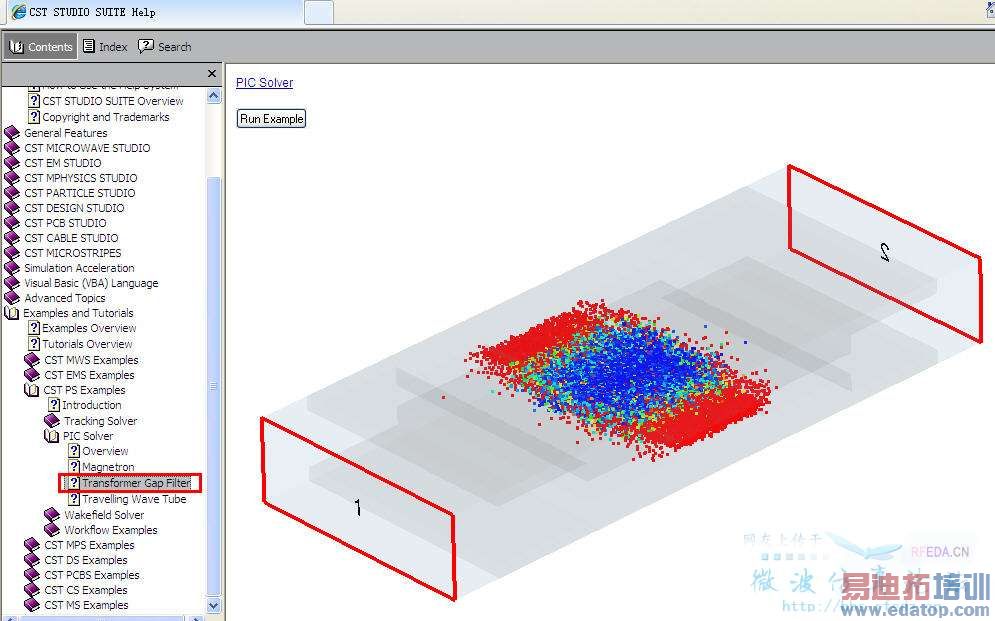Select Visual Basic (VBA) Language entry
Screen dimensions: 995x621
[x=91, y=283]
